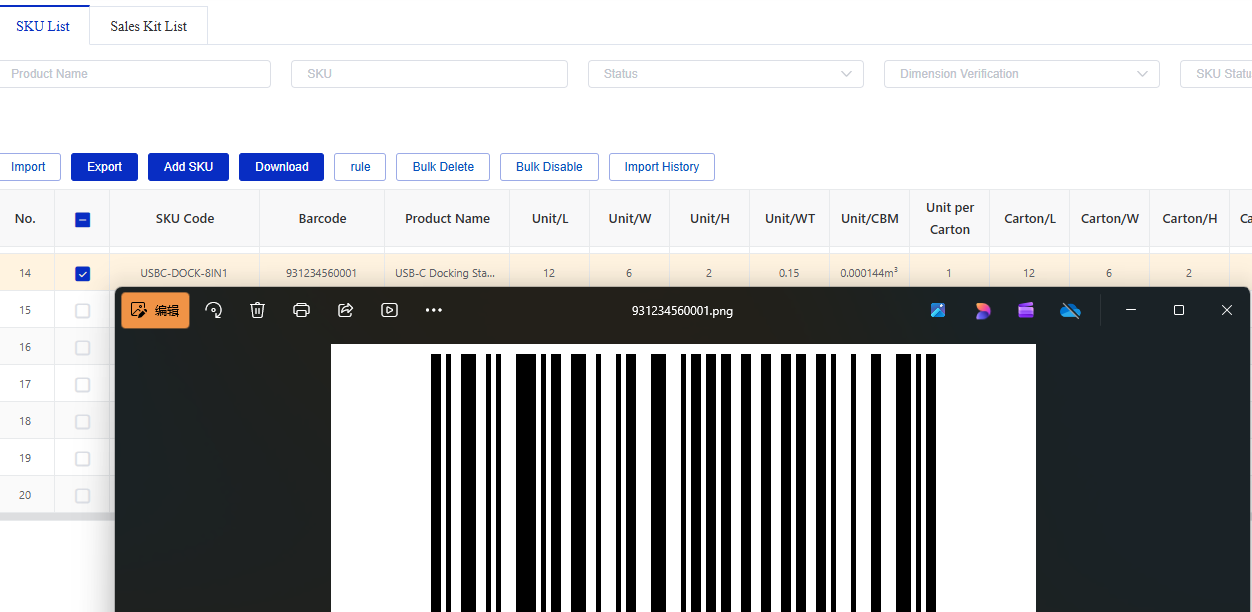Screen dimensions: 1252x612
Task: Open the Status dropdown filter
Action: (x=725, y=74)
